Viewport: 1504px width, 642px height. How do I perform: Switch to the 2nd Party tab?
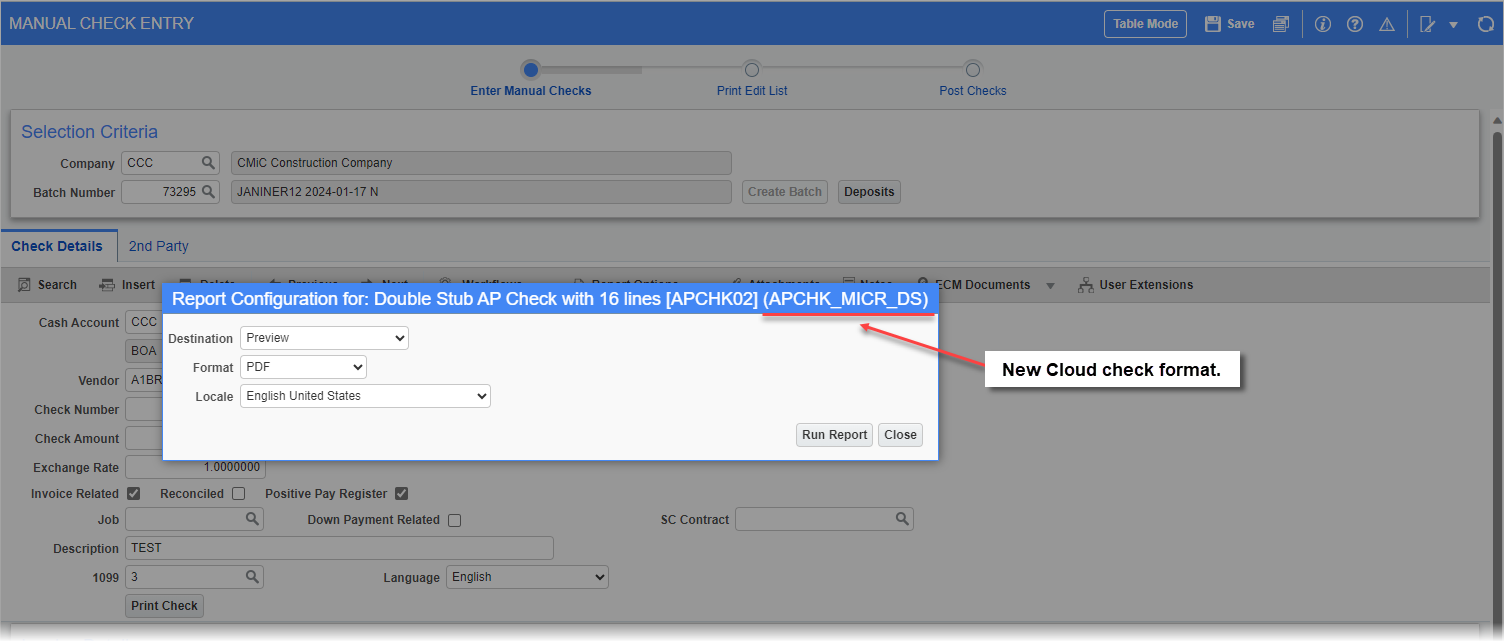(157, 245)
